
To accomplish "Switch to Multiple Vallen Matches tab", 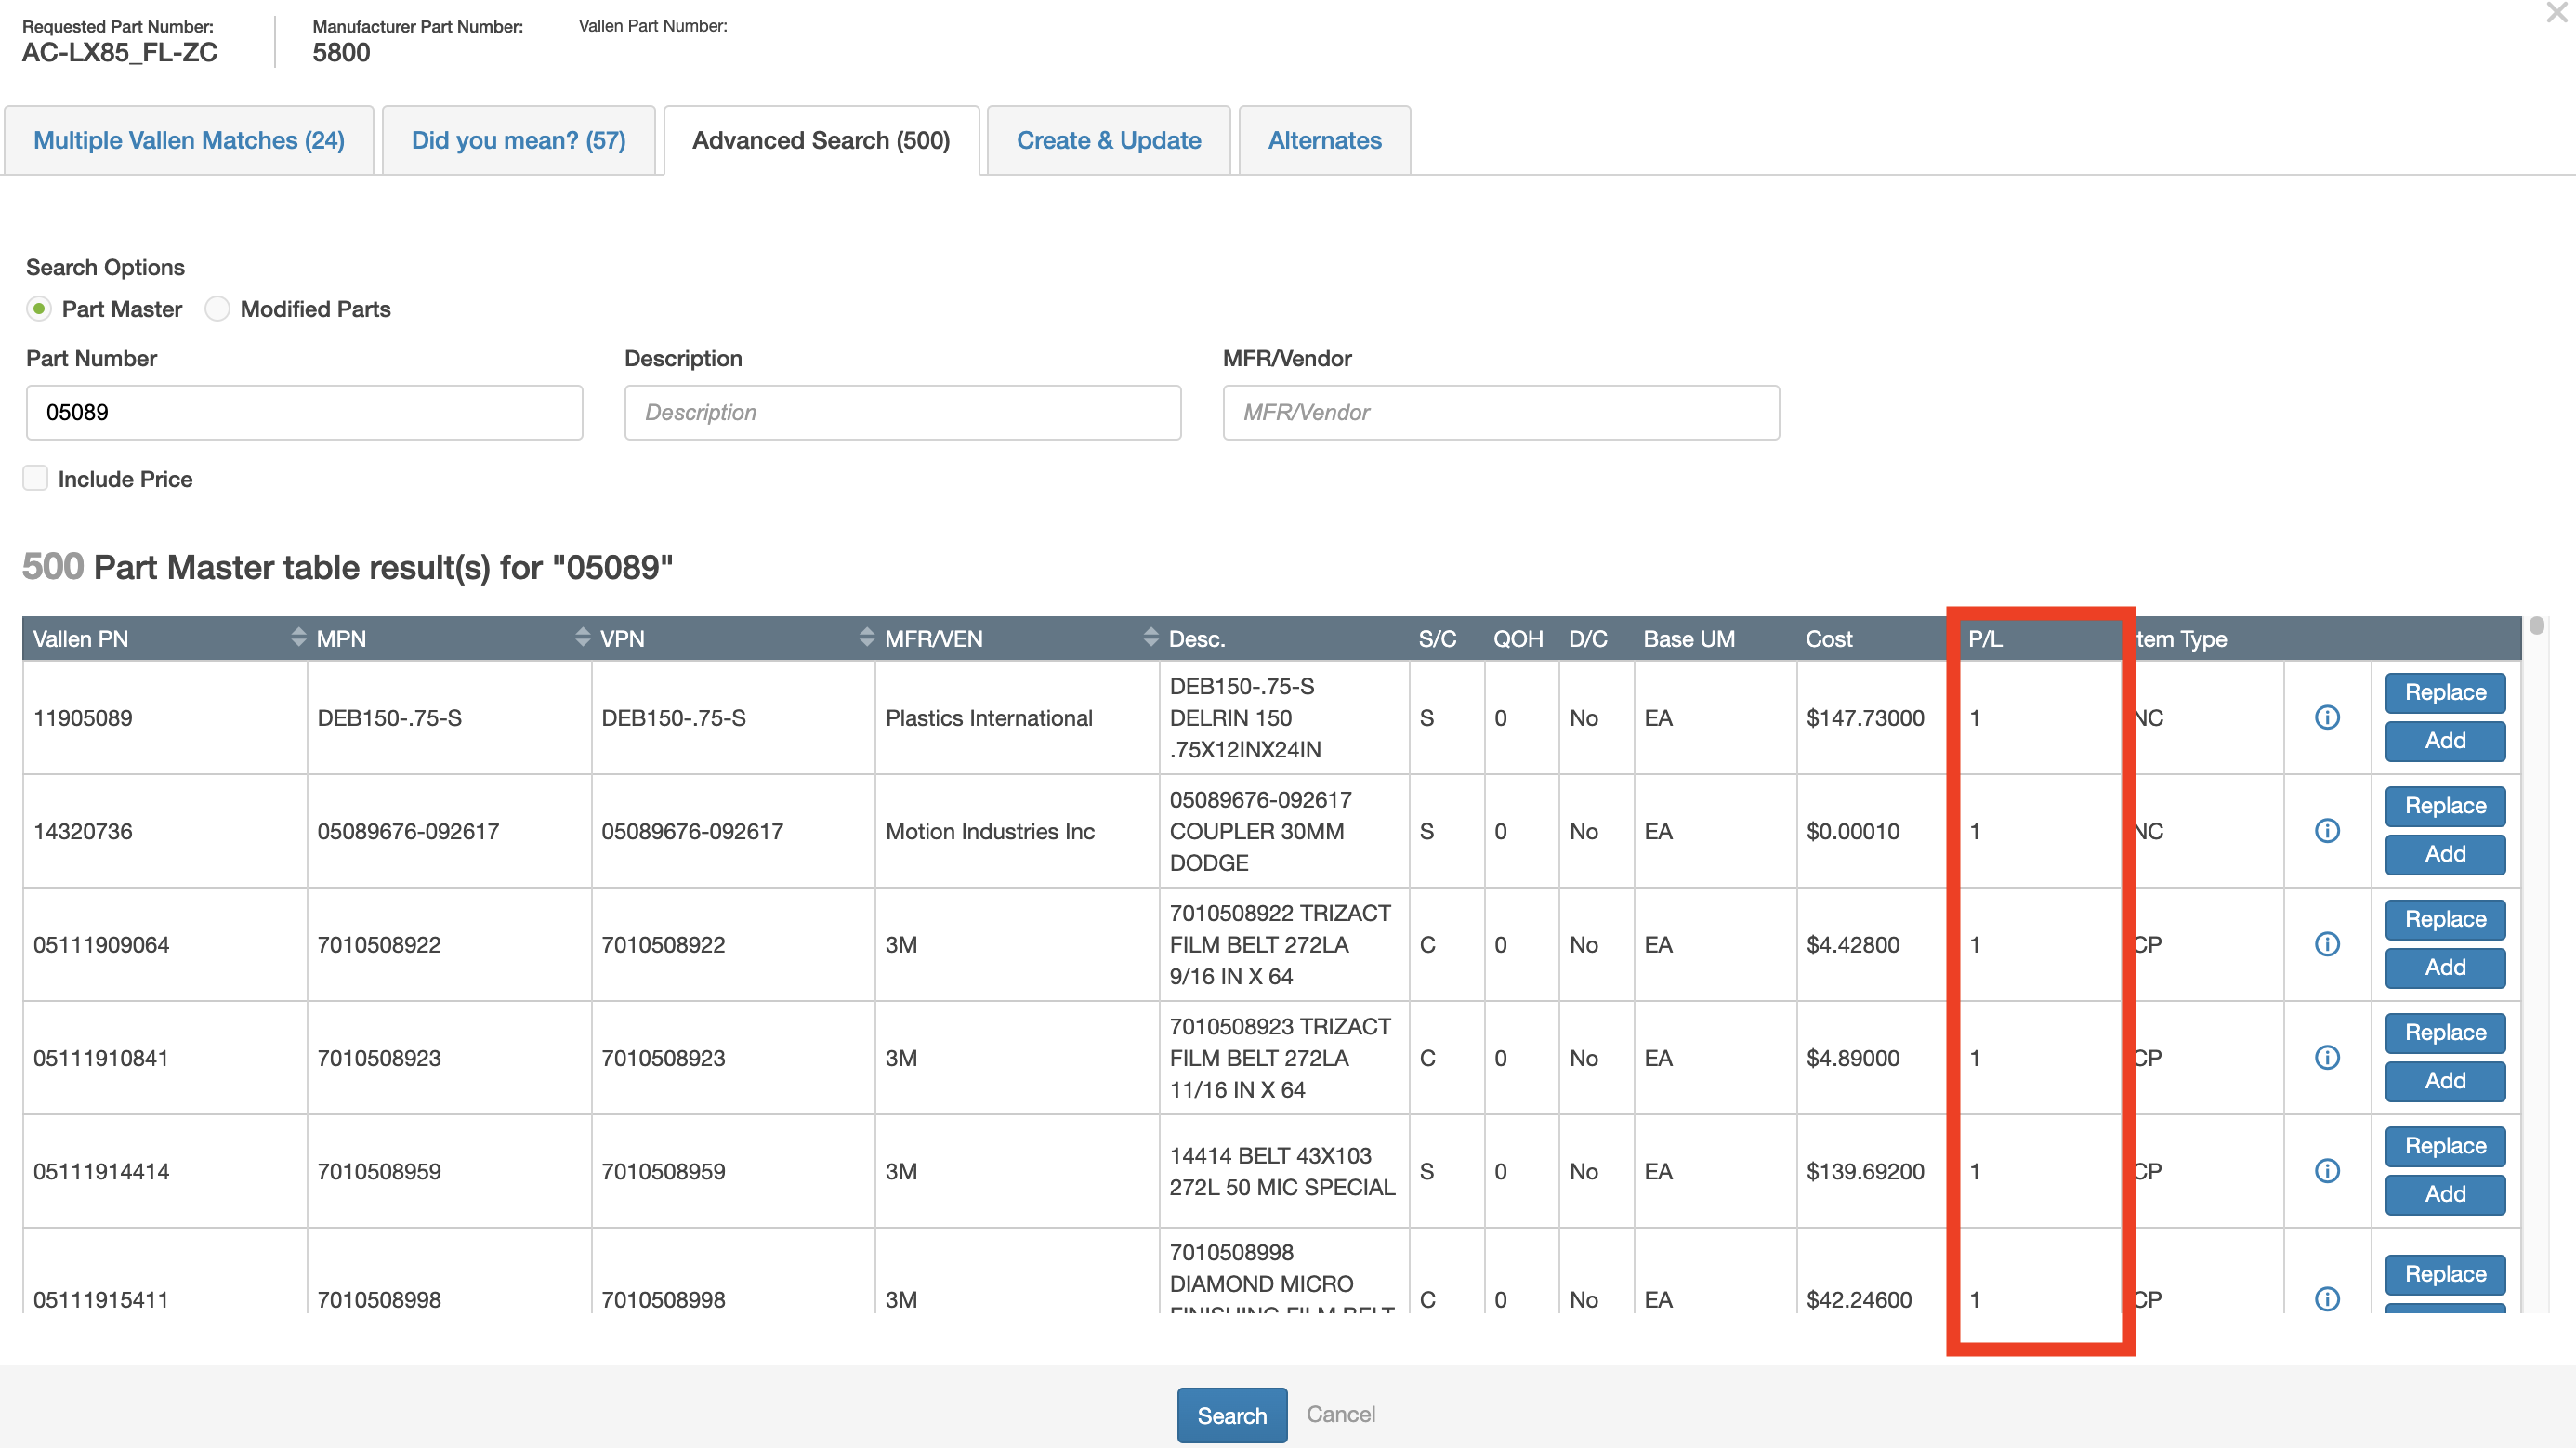I will coord(188,140).
